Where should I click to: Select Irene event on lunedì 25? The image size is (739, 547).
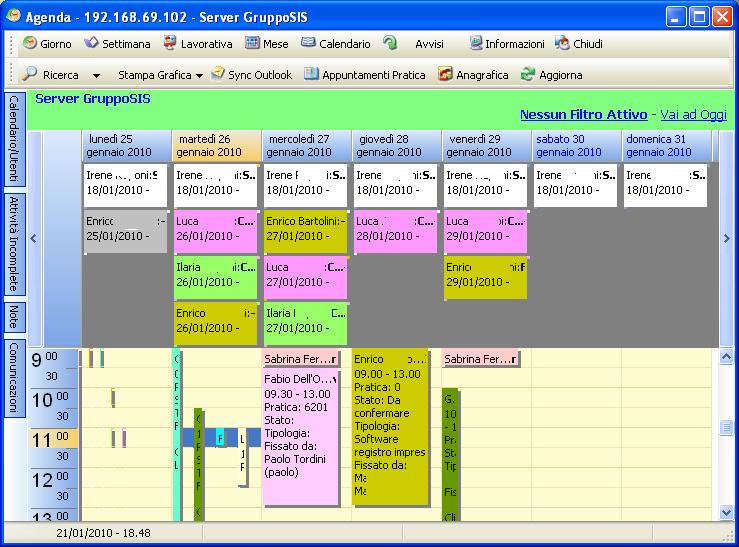pyautogui.click(x=125, y=185)
